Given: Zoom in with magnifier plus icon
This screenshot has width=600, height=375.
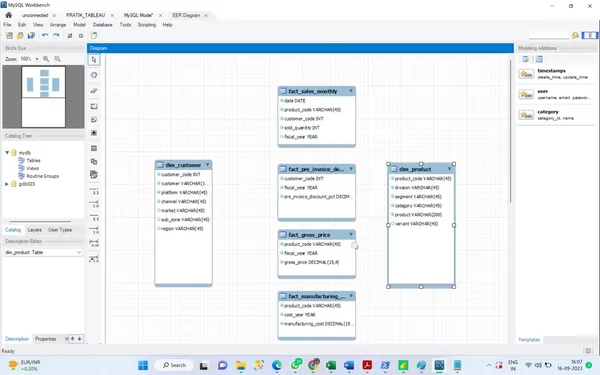Looking at the screenshot, I should 46,59.
